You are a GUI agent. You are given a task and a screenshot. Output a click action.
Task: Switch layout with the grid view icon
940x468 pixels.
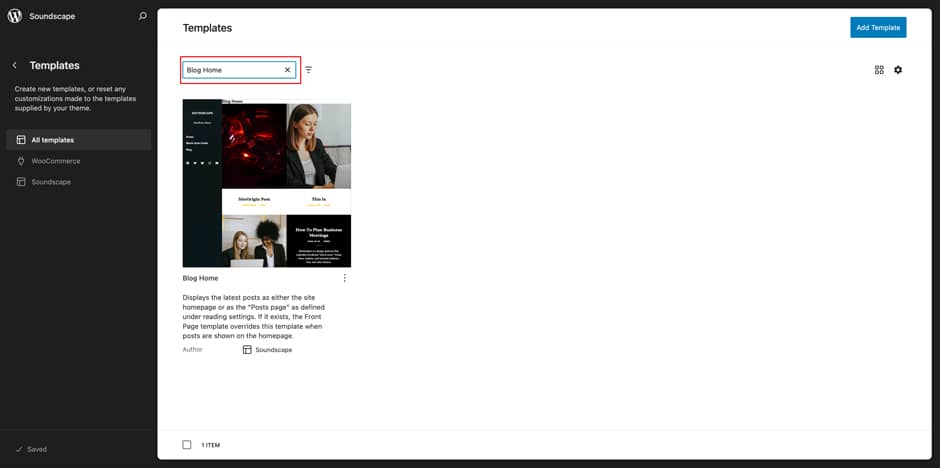coord(879,70)
